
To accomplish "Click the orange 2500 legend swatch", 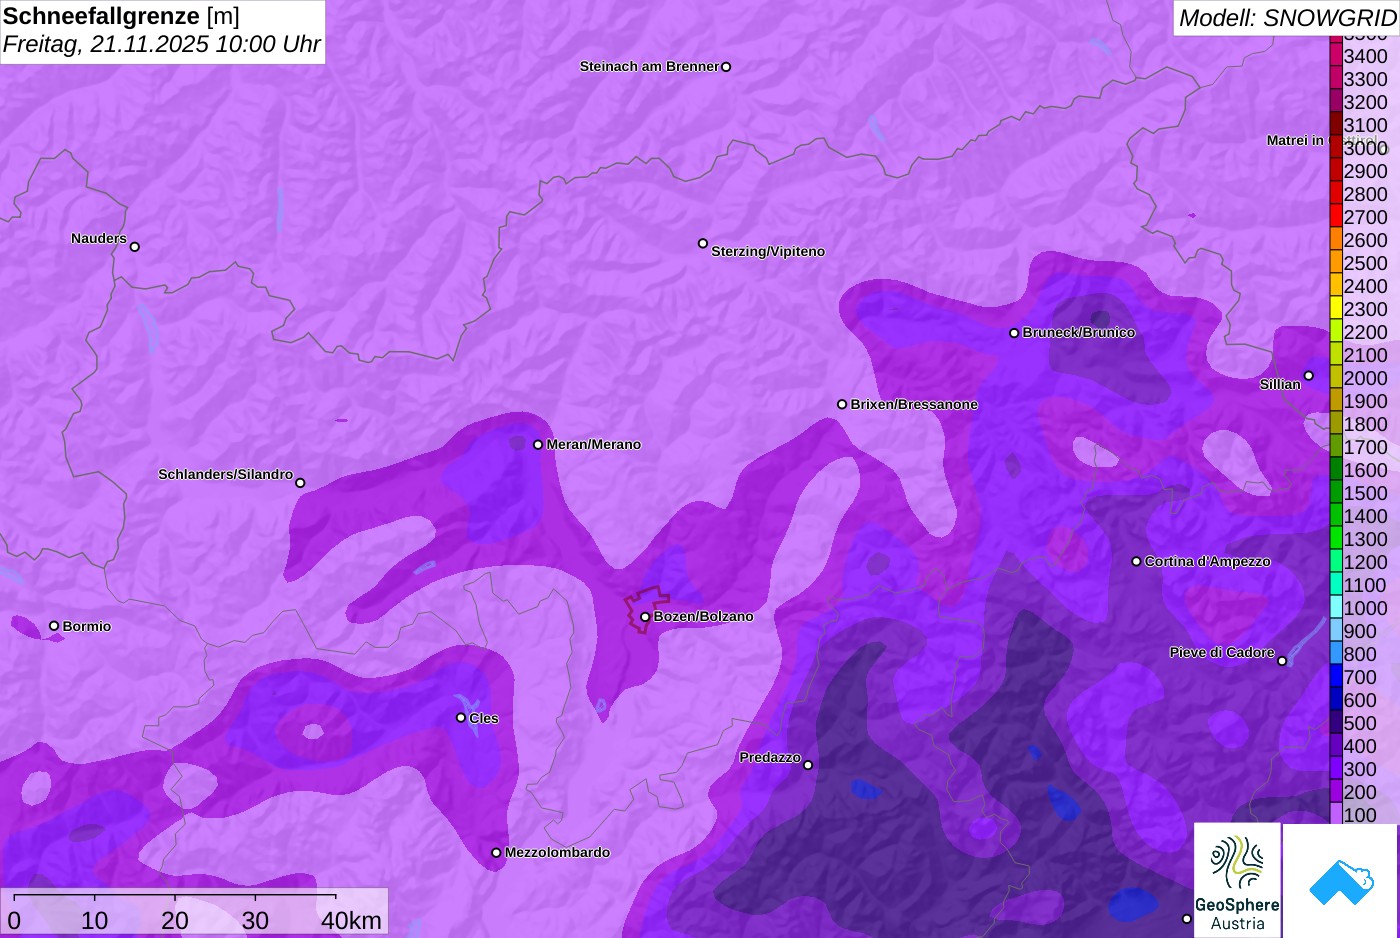I will point(1336,263).
